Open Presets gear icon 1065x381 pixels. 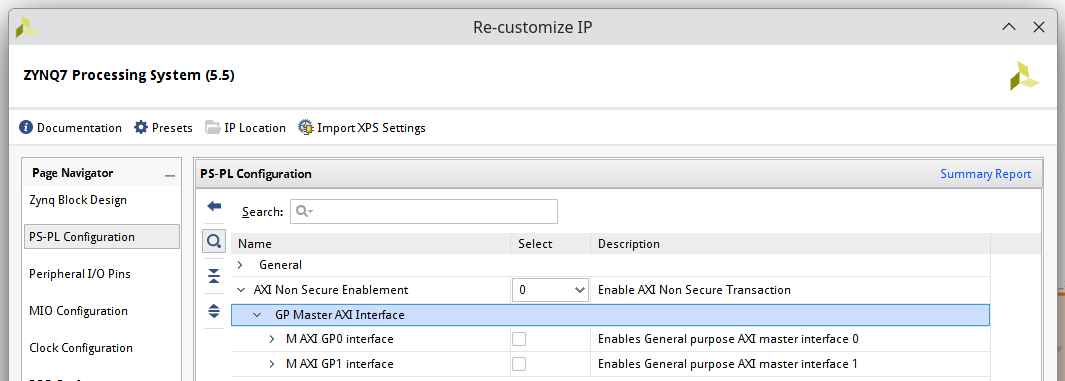point(141,128)
